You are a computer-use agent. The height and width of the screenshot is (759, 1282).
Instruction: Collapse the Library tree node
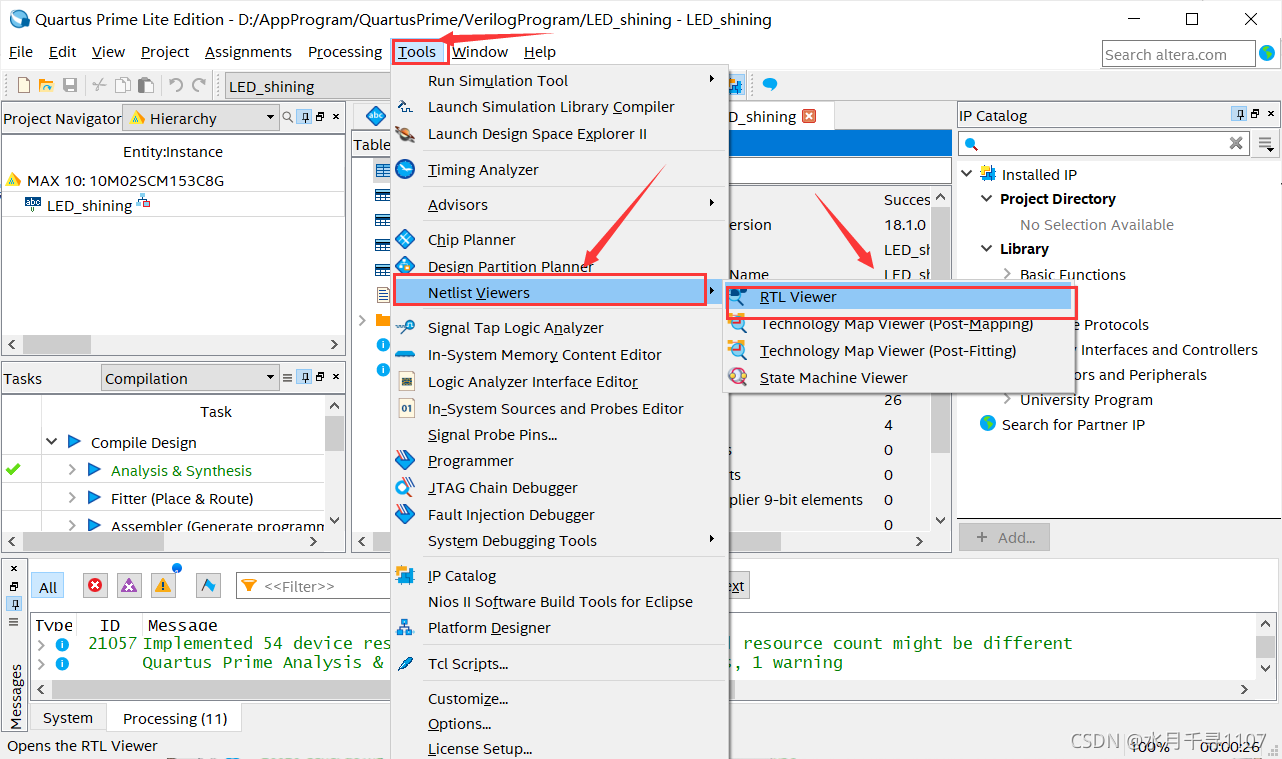[x=988, y=249]
